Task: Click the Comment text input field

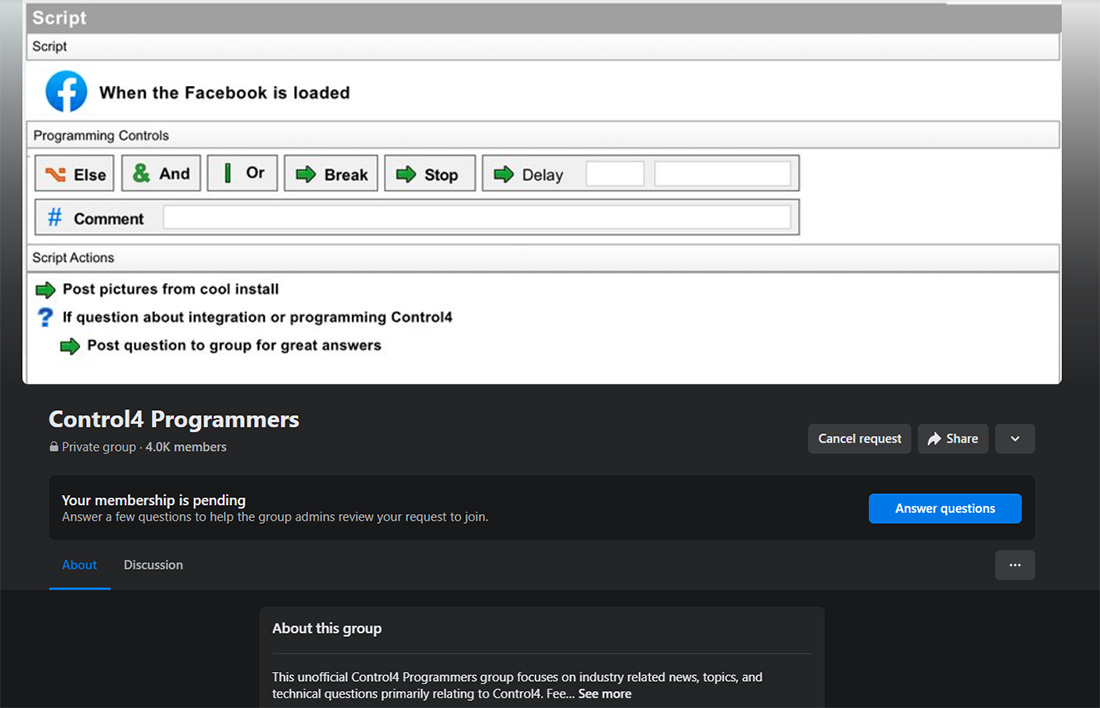Action: [x=477, y=217]
